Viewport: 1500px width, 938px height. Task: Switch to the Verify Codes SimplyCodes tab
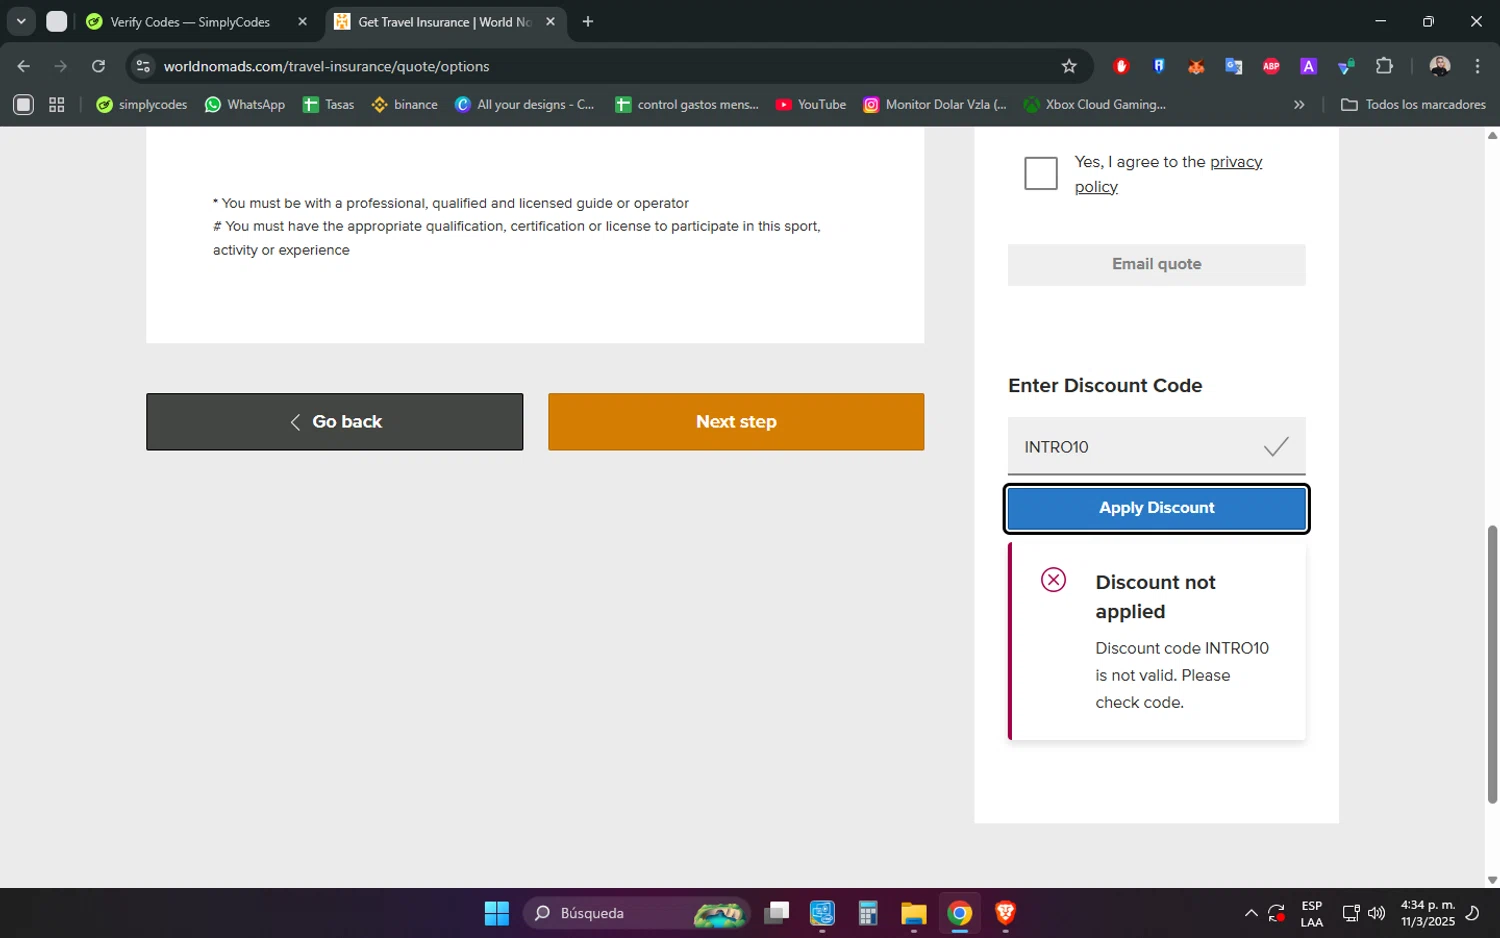(x=189, y=22)
